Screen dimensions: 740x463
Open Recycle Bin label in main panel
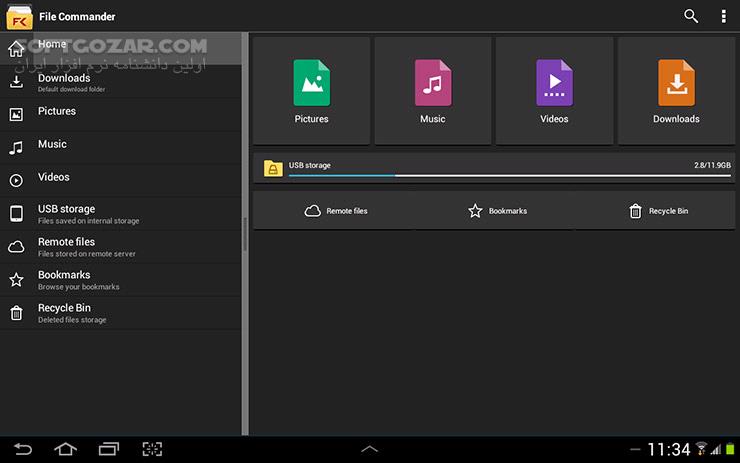click(x=668, y=211)
